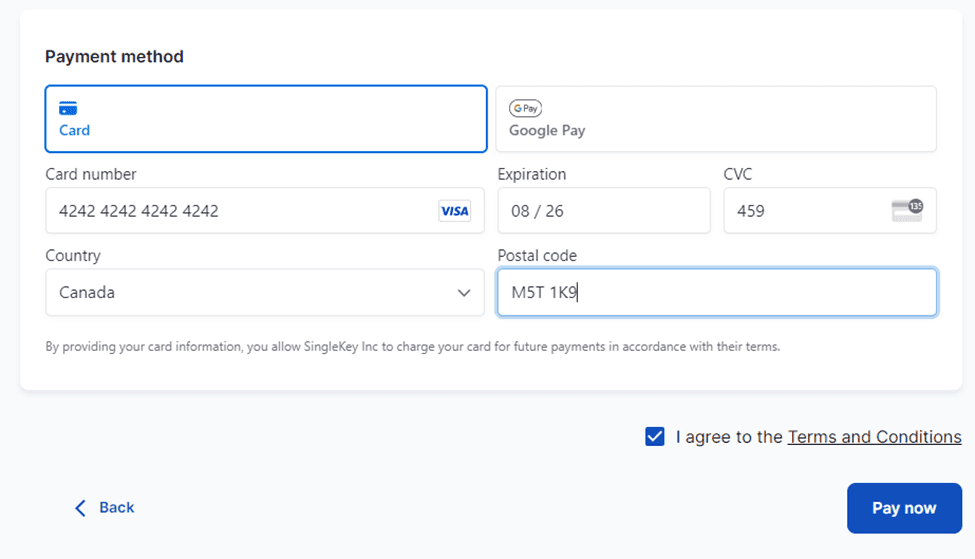The height and width of the screenshot is (559, 975).
Task: Select the Card payment method tab
Action: (x=266, y=119)
